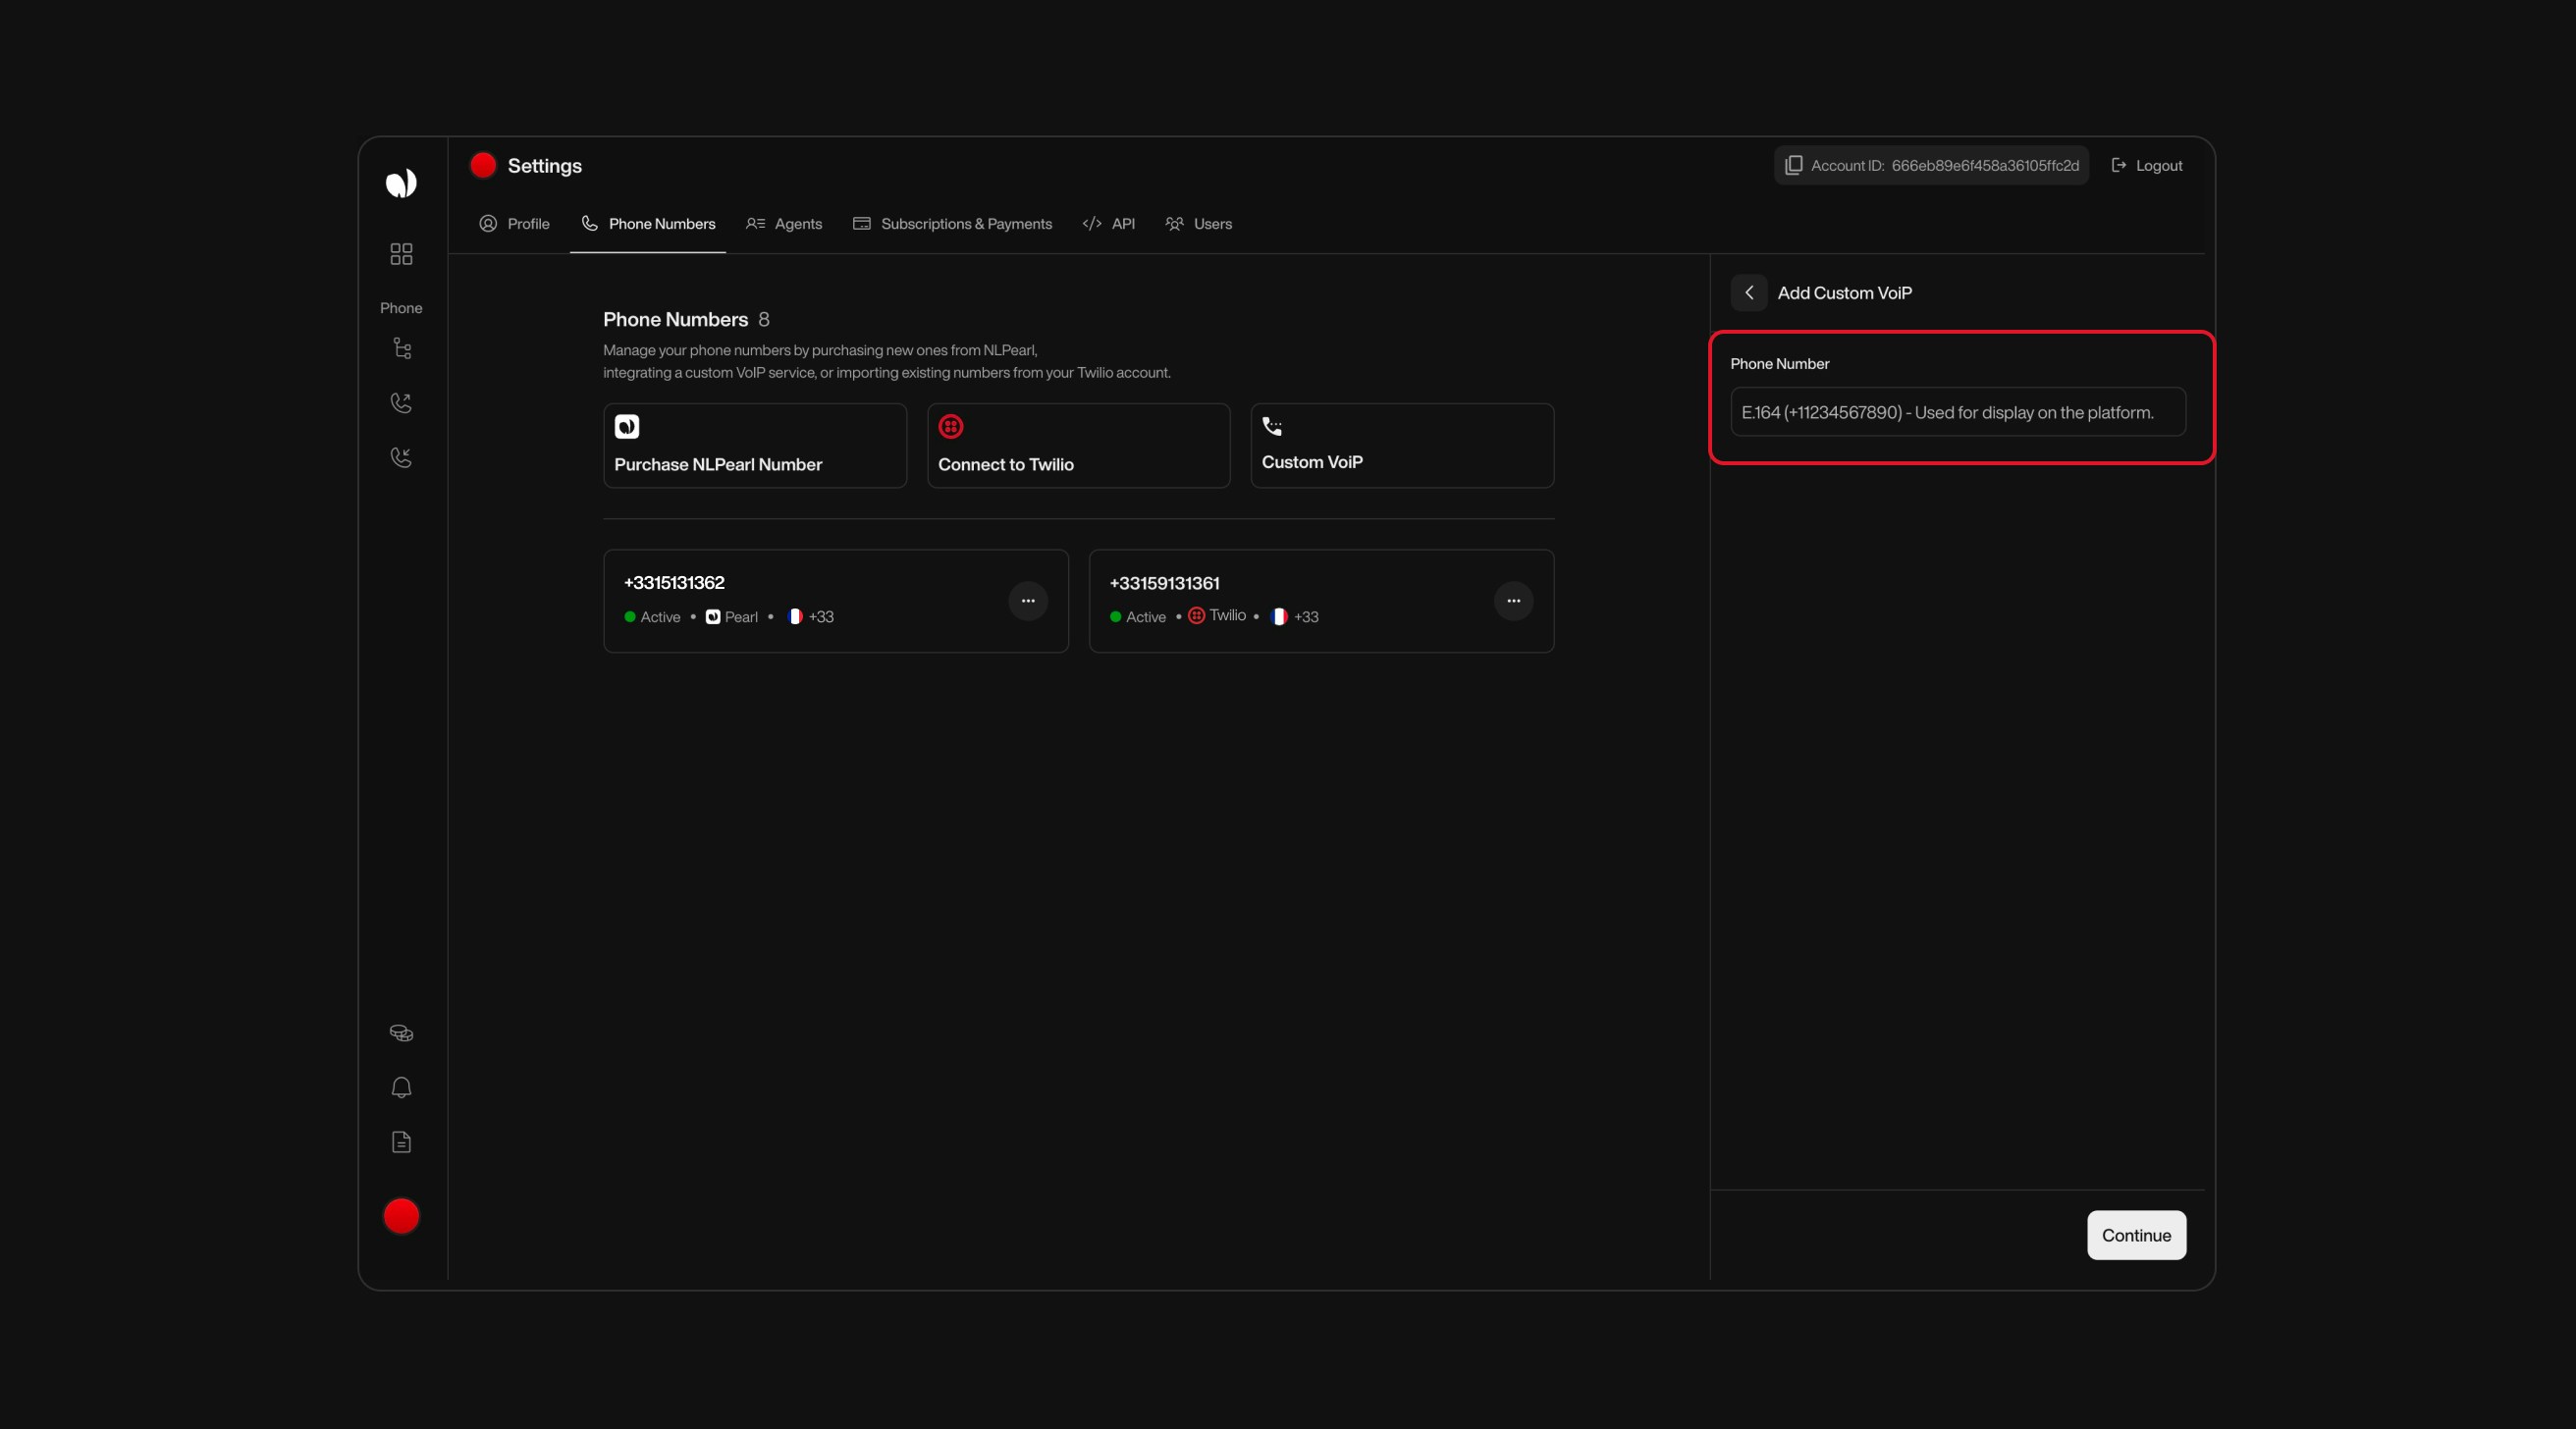Go back with the Add Custom VoiP chevron

point(1749,293)
